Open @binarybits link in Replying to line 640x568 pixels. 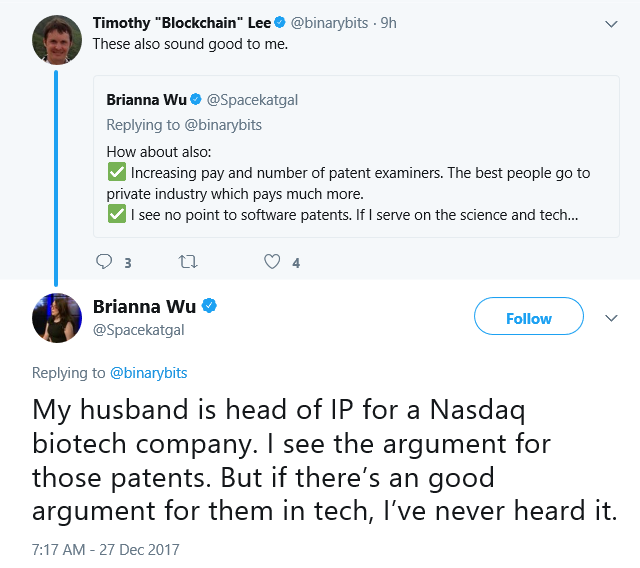coord(149,373)
